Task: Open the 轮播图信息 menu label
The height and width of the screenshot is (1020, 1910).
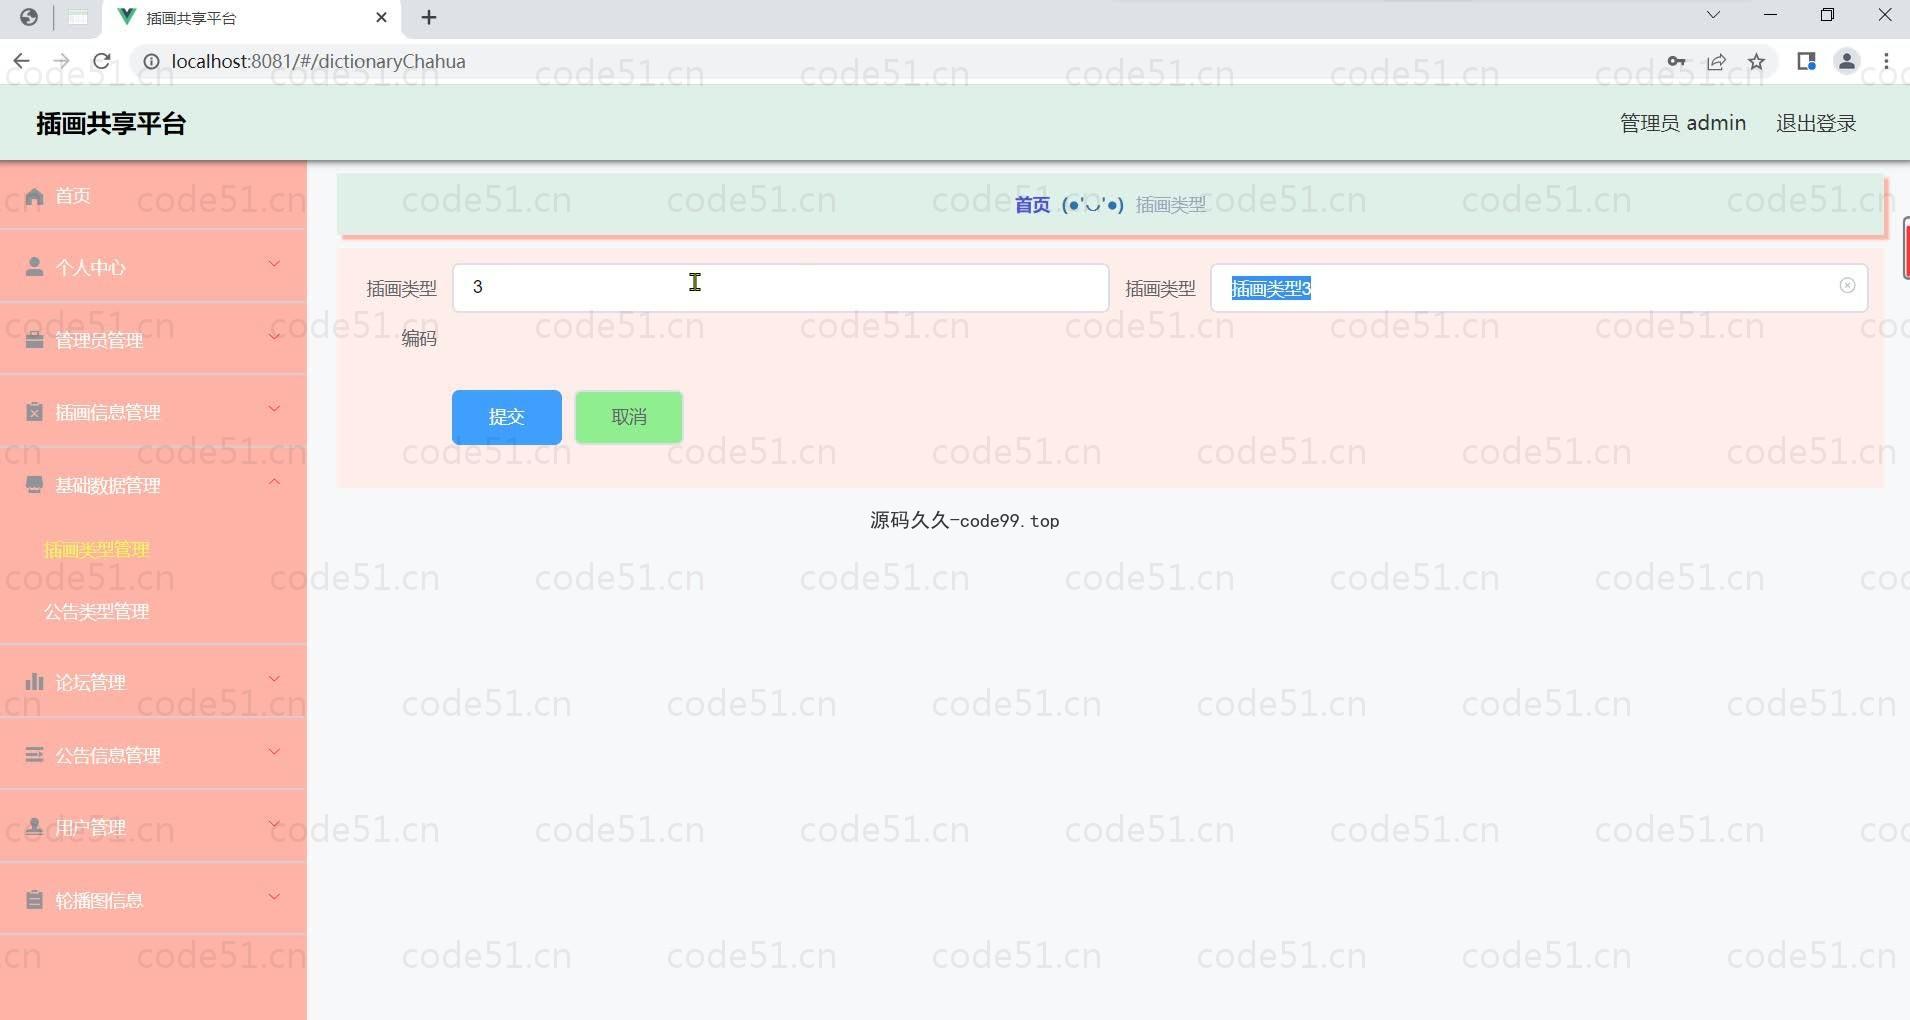Action: [99, 900]
